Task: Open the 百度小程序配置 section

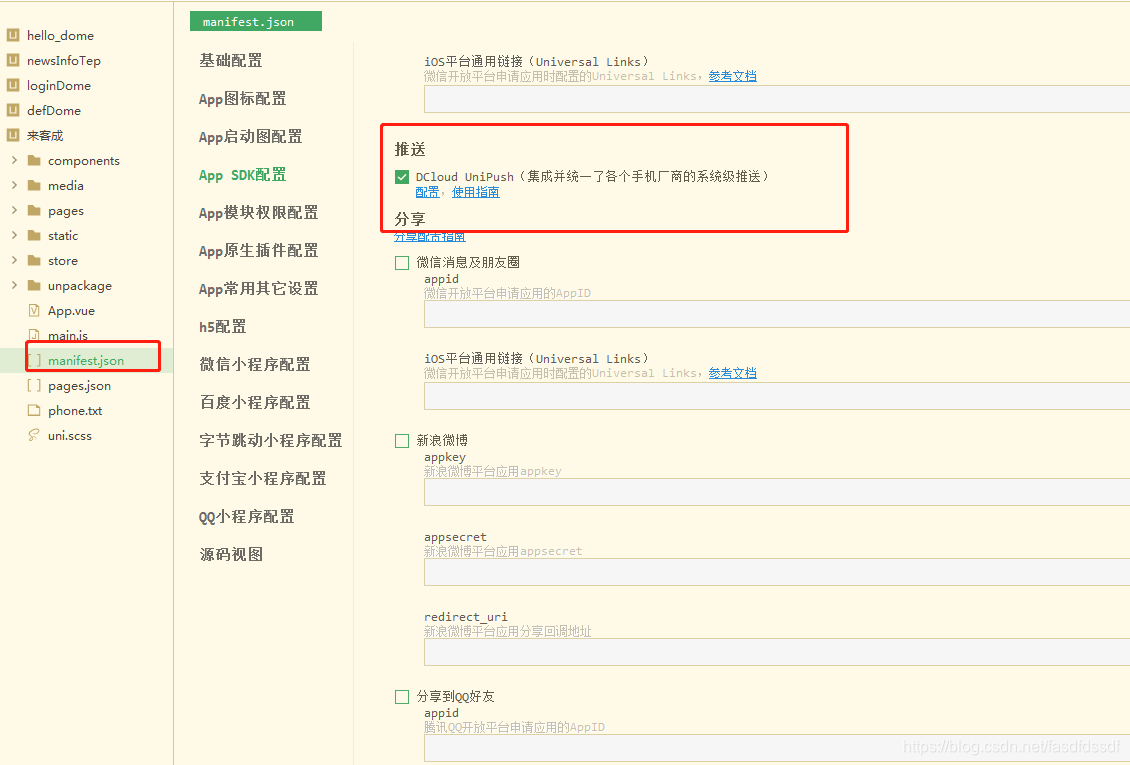Action: click(x=254, y=403)
